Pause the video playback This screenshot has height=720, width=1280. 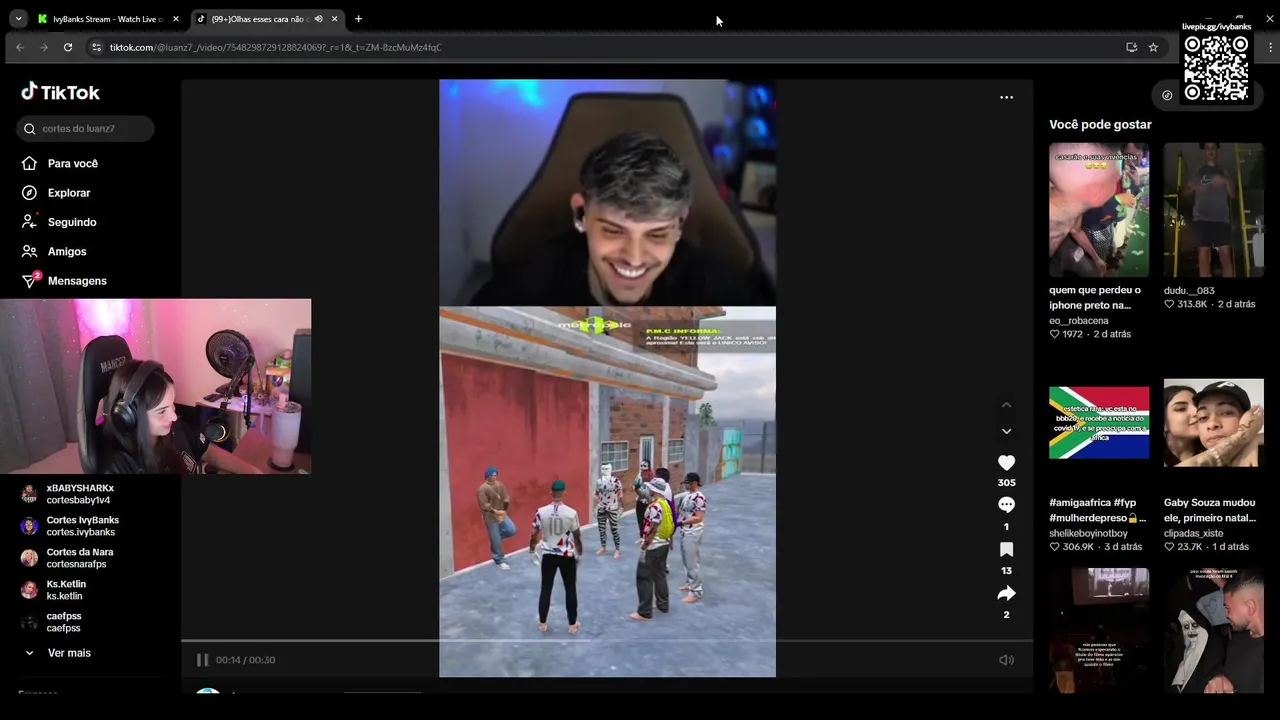point(202,660)
